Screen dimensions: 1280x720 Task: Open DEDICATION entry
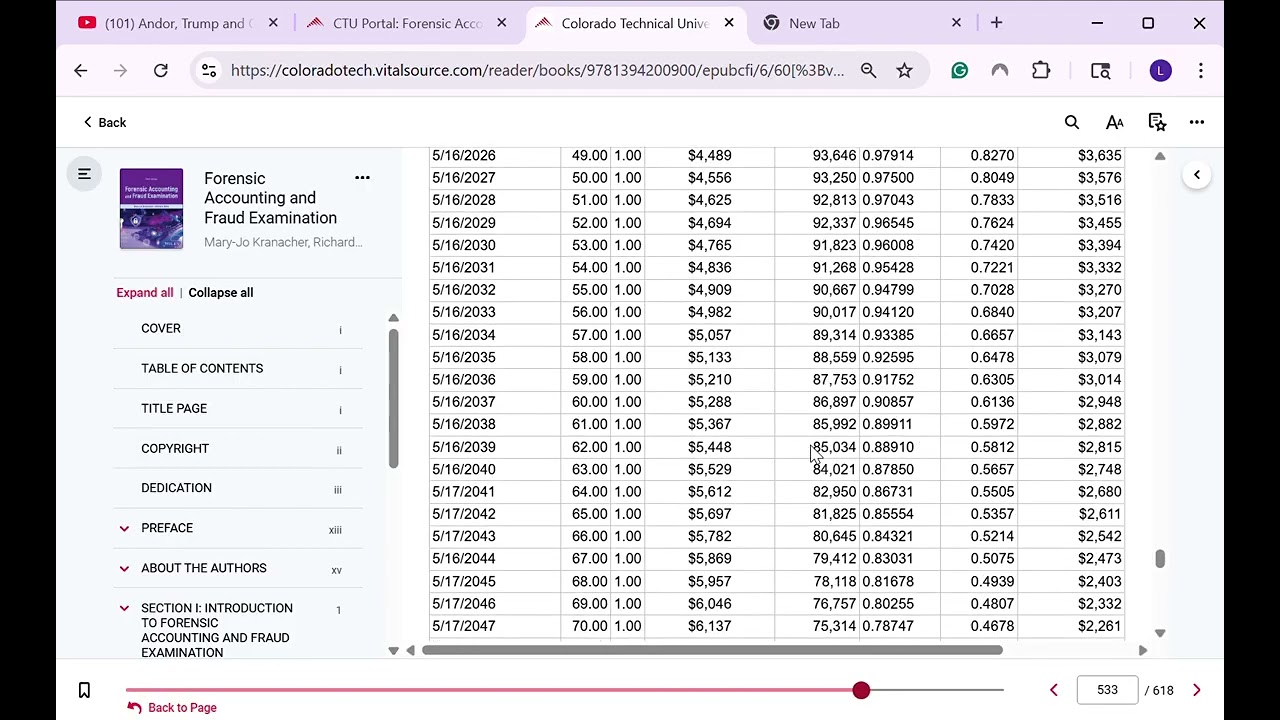point(176,488)
